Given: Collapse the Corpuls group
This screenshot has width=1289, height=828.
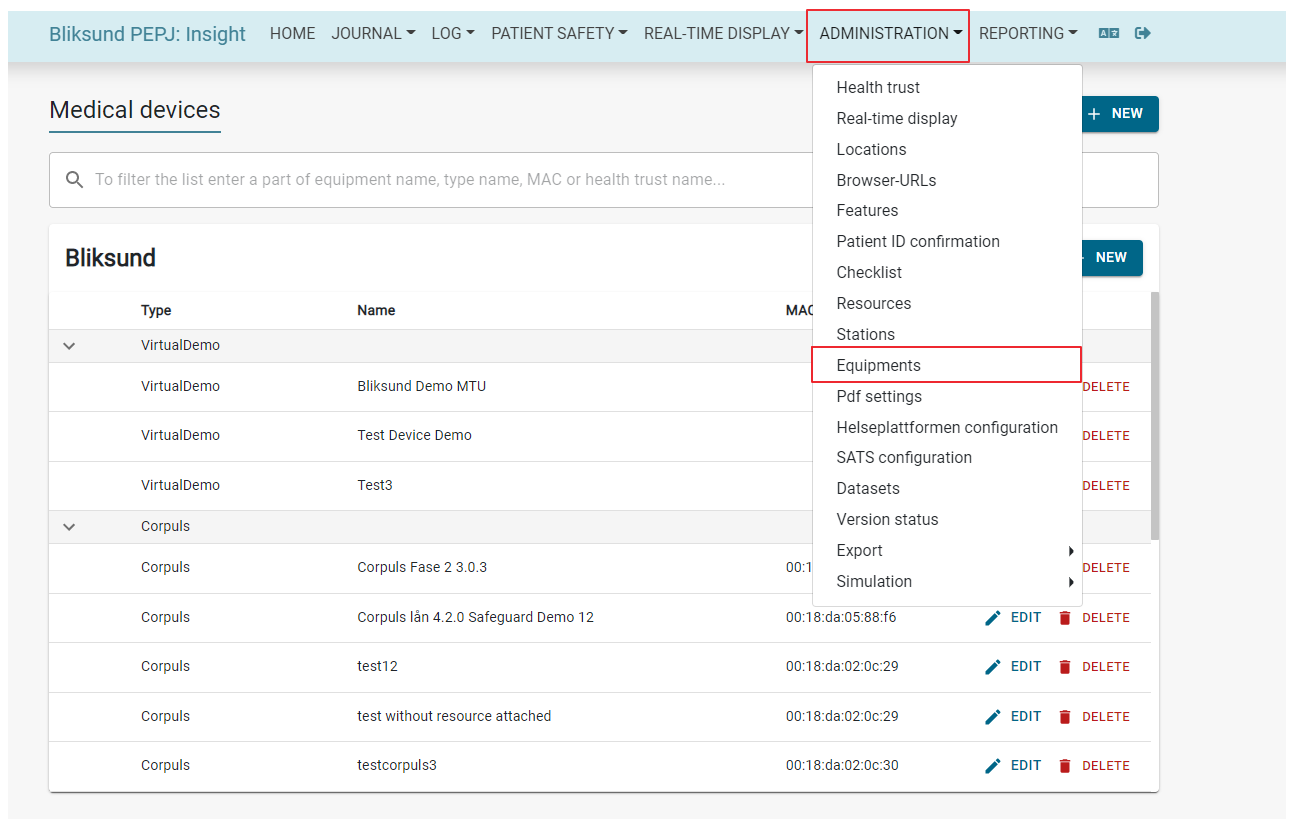Looking at the screenshot, I should pos(69,527).
